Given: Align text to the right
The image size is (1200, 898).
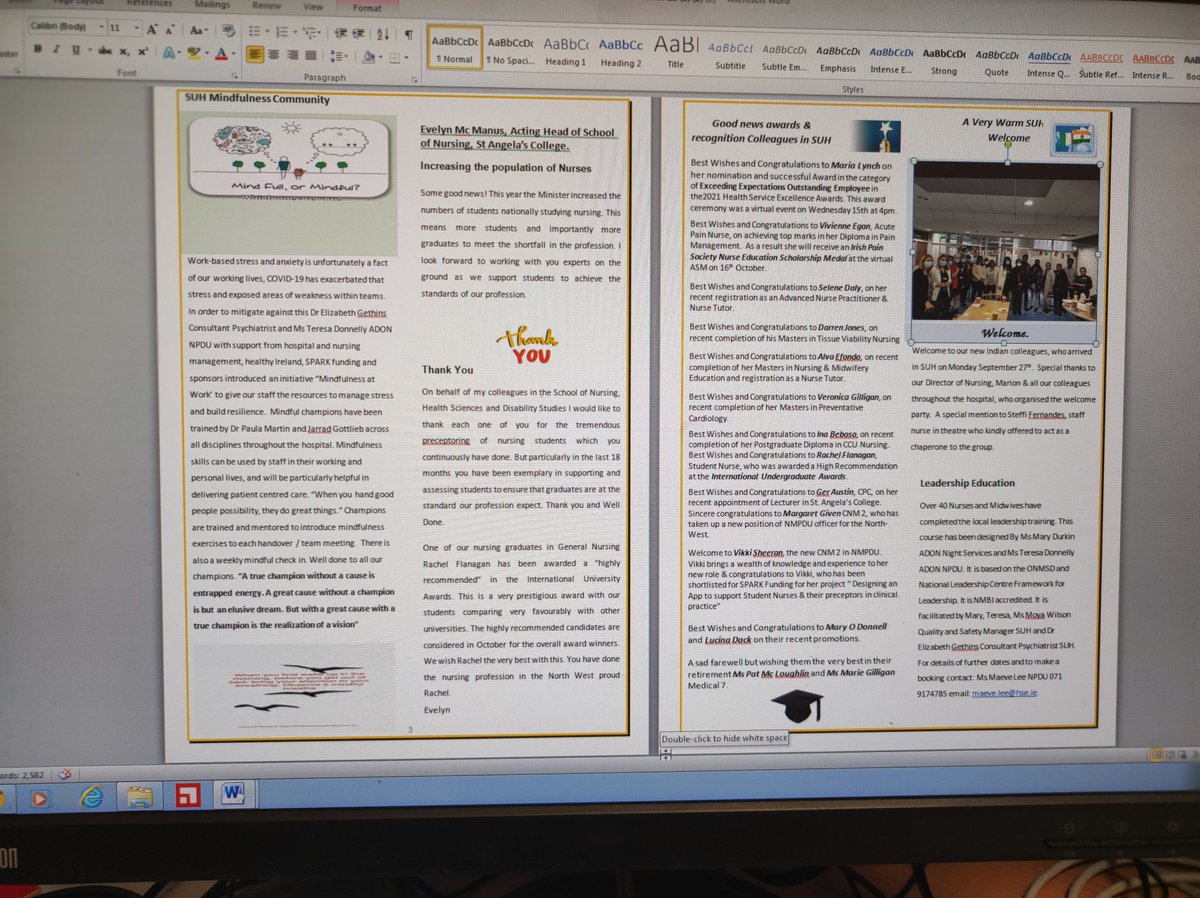Looking at the screenshot, I should 293,55.
